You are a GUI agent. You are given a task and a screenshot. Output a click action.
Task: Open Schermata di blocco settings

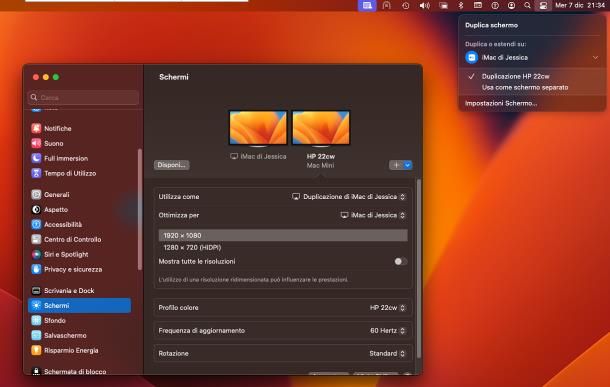pos(79,371)
